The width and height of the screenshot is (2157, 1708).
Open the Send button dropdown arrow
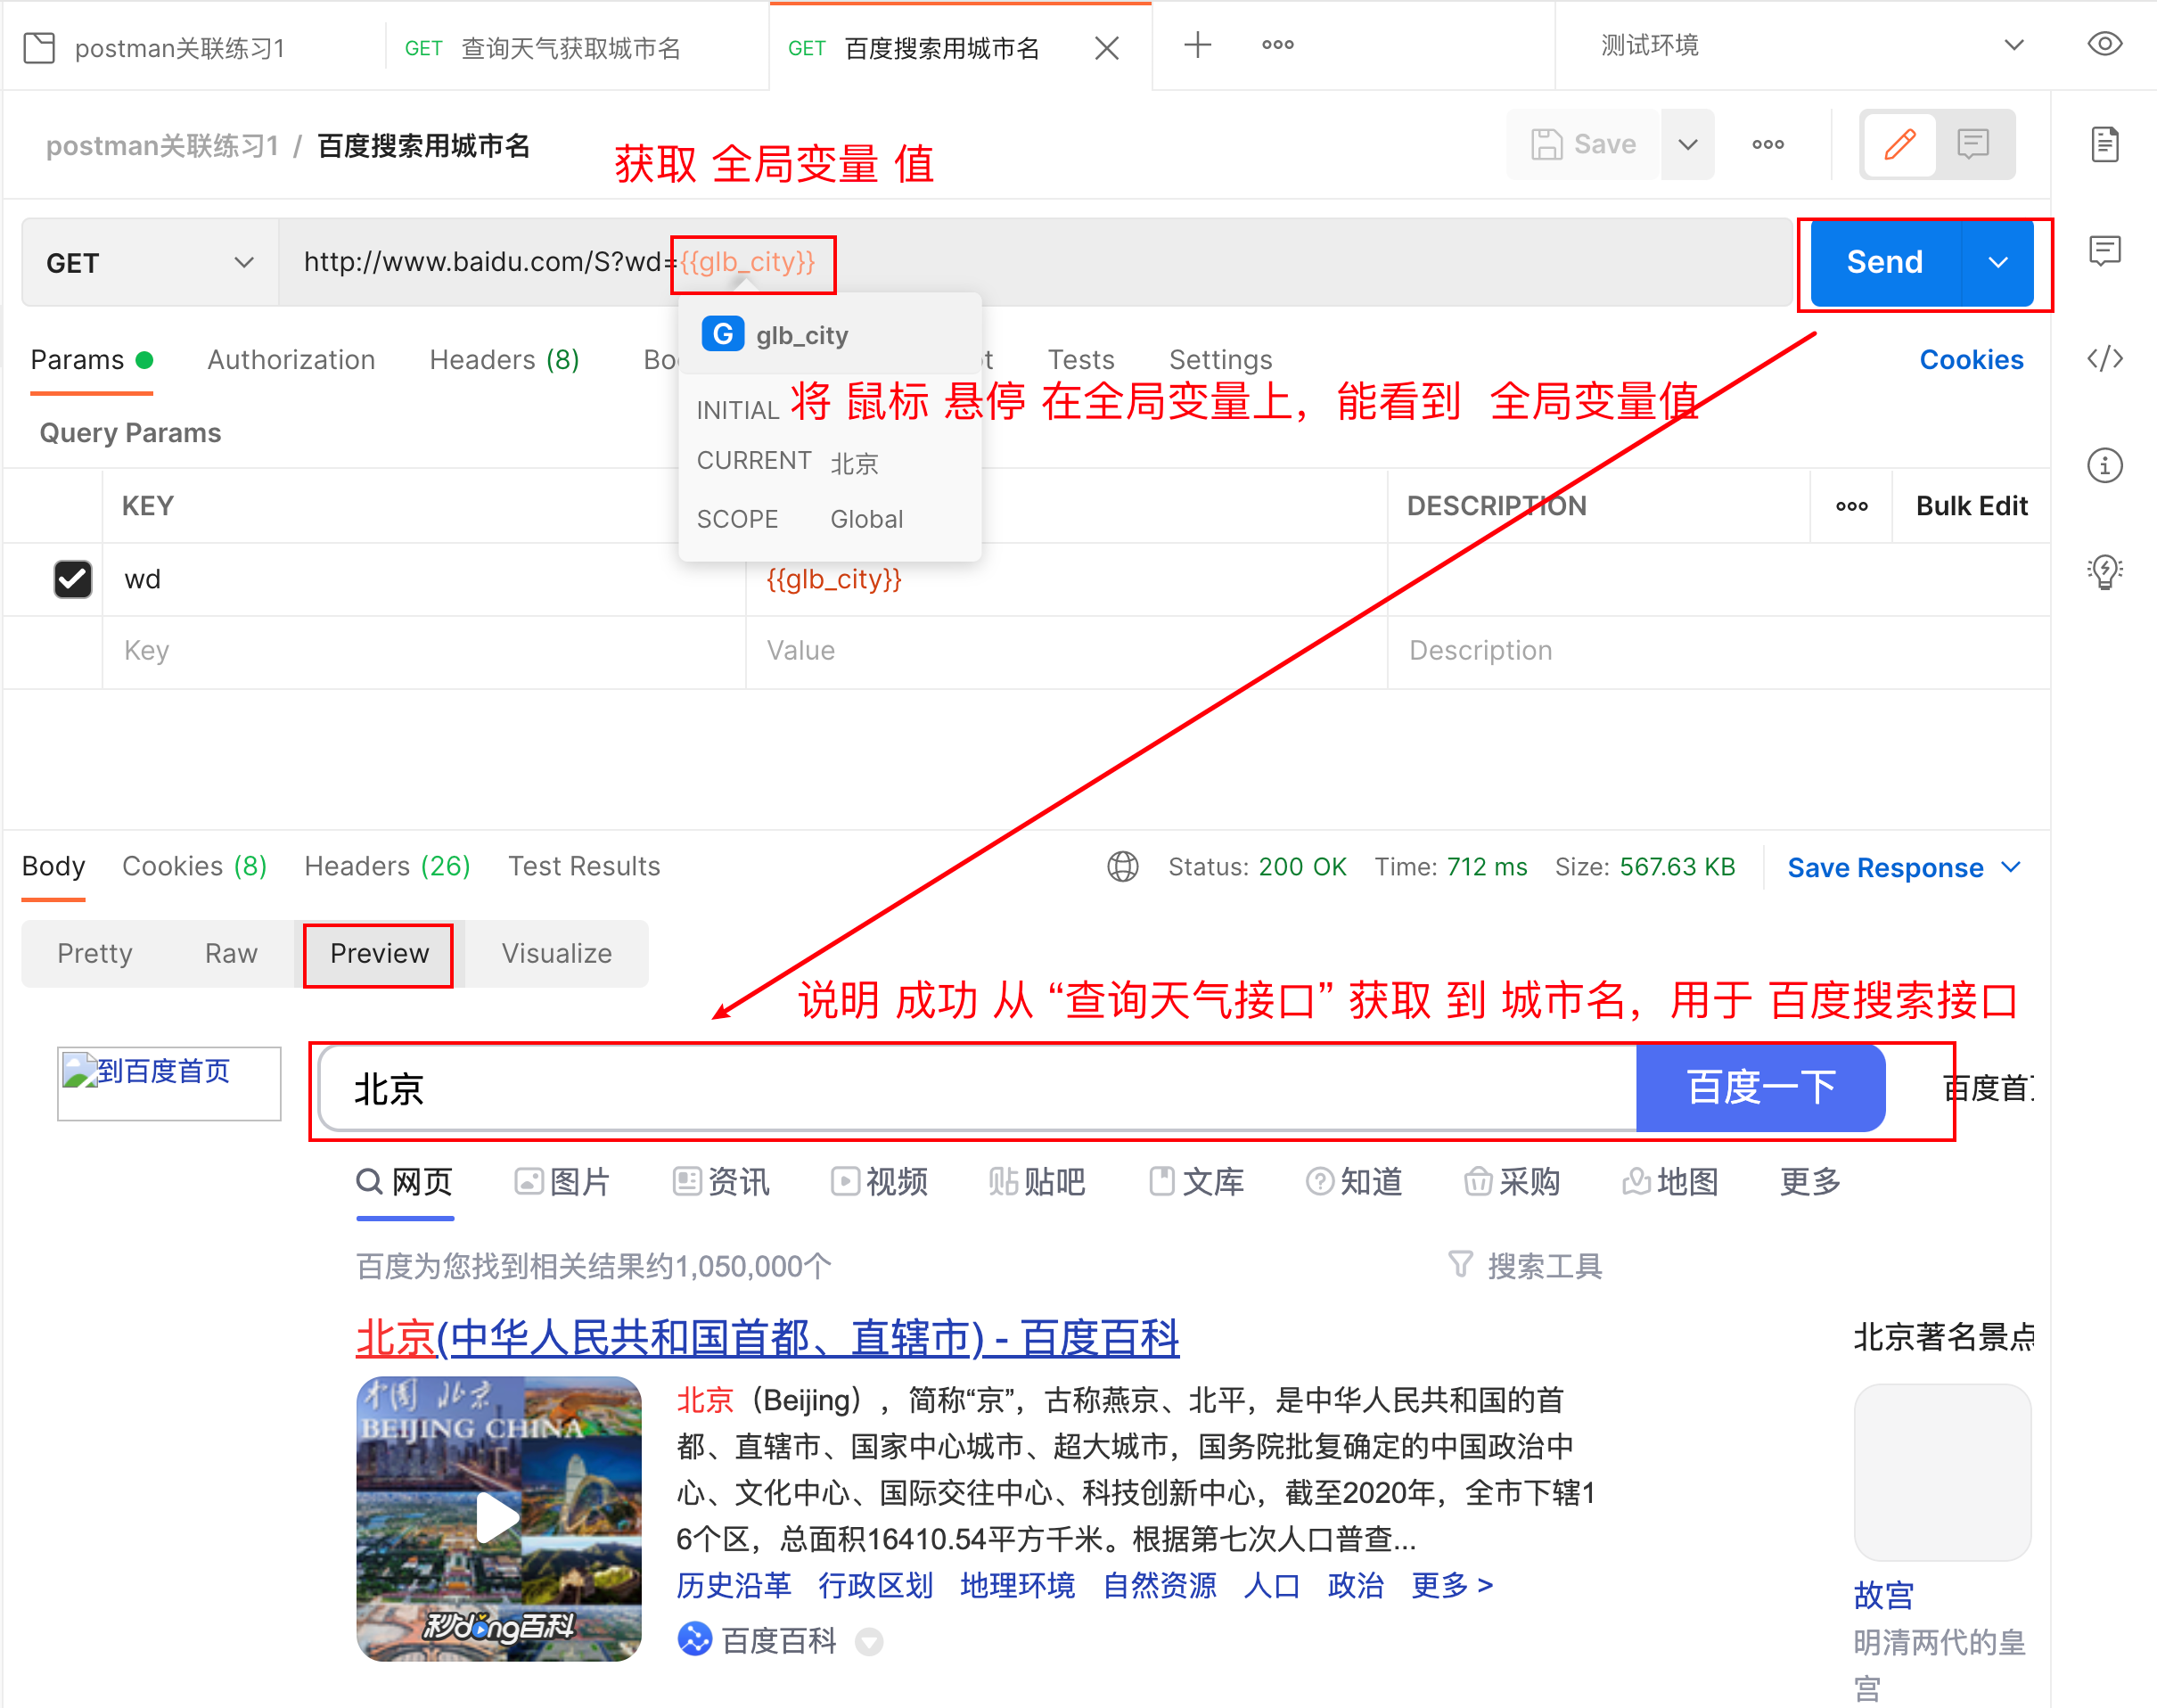coord(1997,263)
